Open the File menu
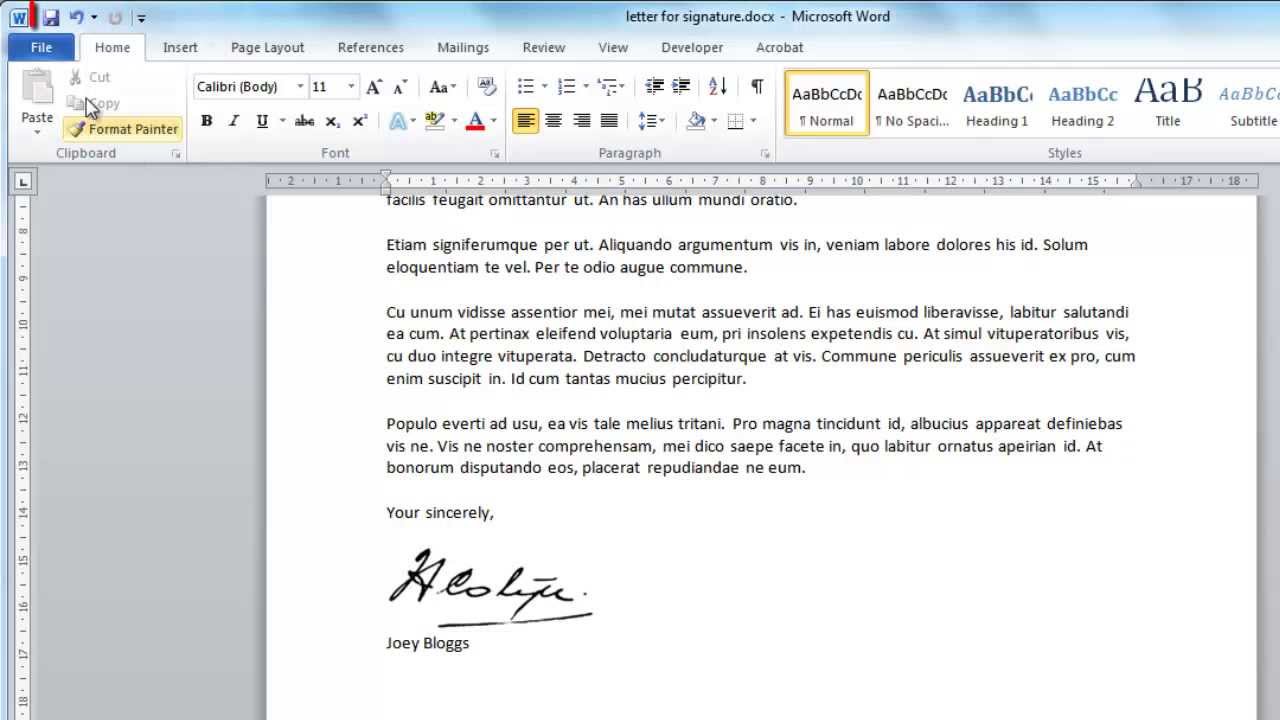The height and width of the screenshot is (720, 1280). (x=40, y=47)
